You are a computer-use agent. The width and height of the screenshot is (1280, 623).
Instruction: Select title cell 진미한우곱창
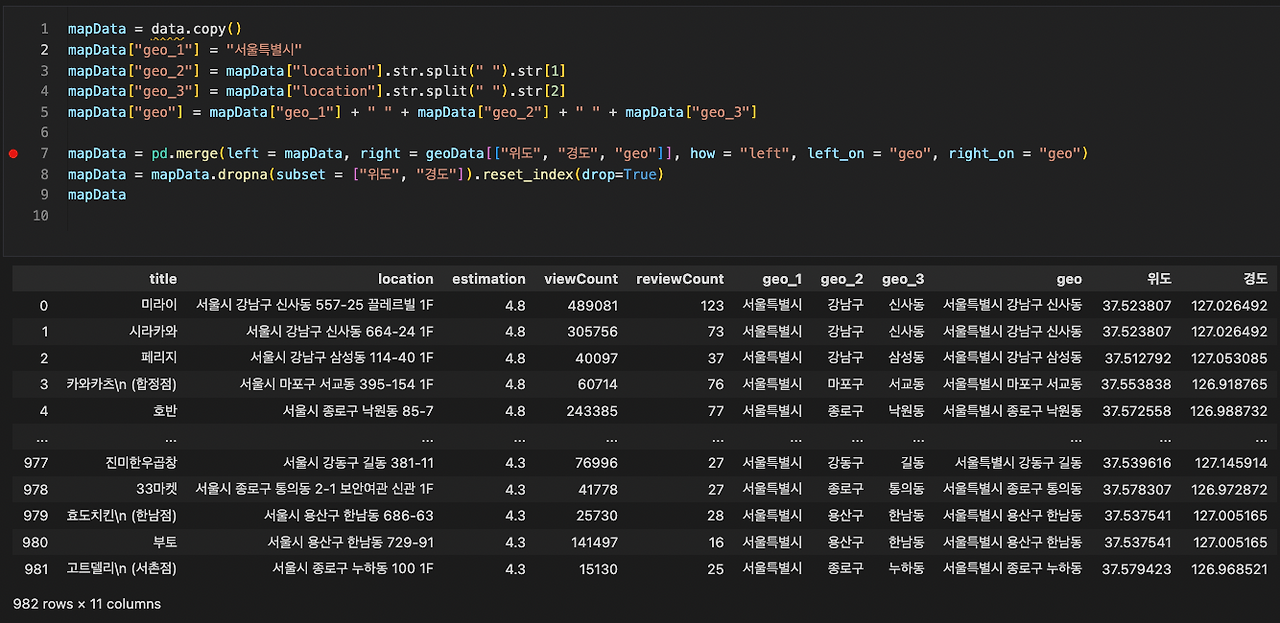(x=141, y=463)
